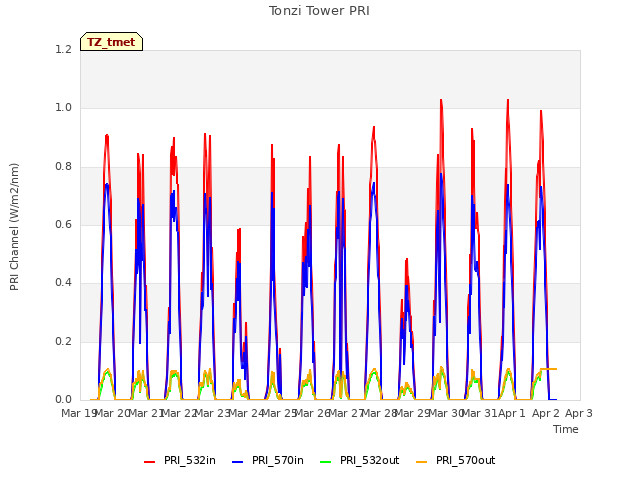640x480 pixels.
Task: Click the low red peak on Mar 29
Action: coord(407,259)
